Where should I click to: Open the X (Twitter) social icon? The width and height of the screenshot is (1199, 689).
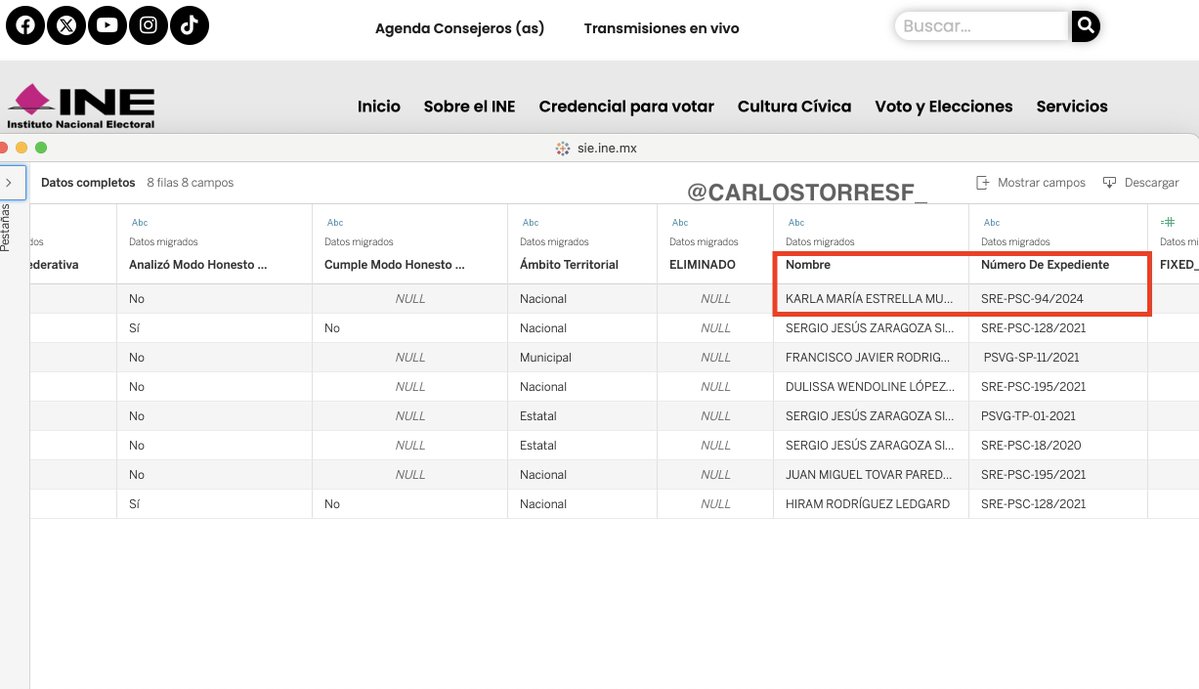click(x=67, y=25)
